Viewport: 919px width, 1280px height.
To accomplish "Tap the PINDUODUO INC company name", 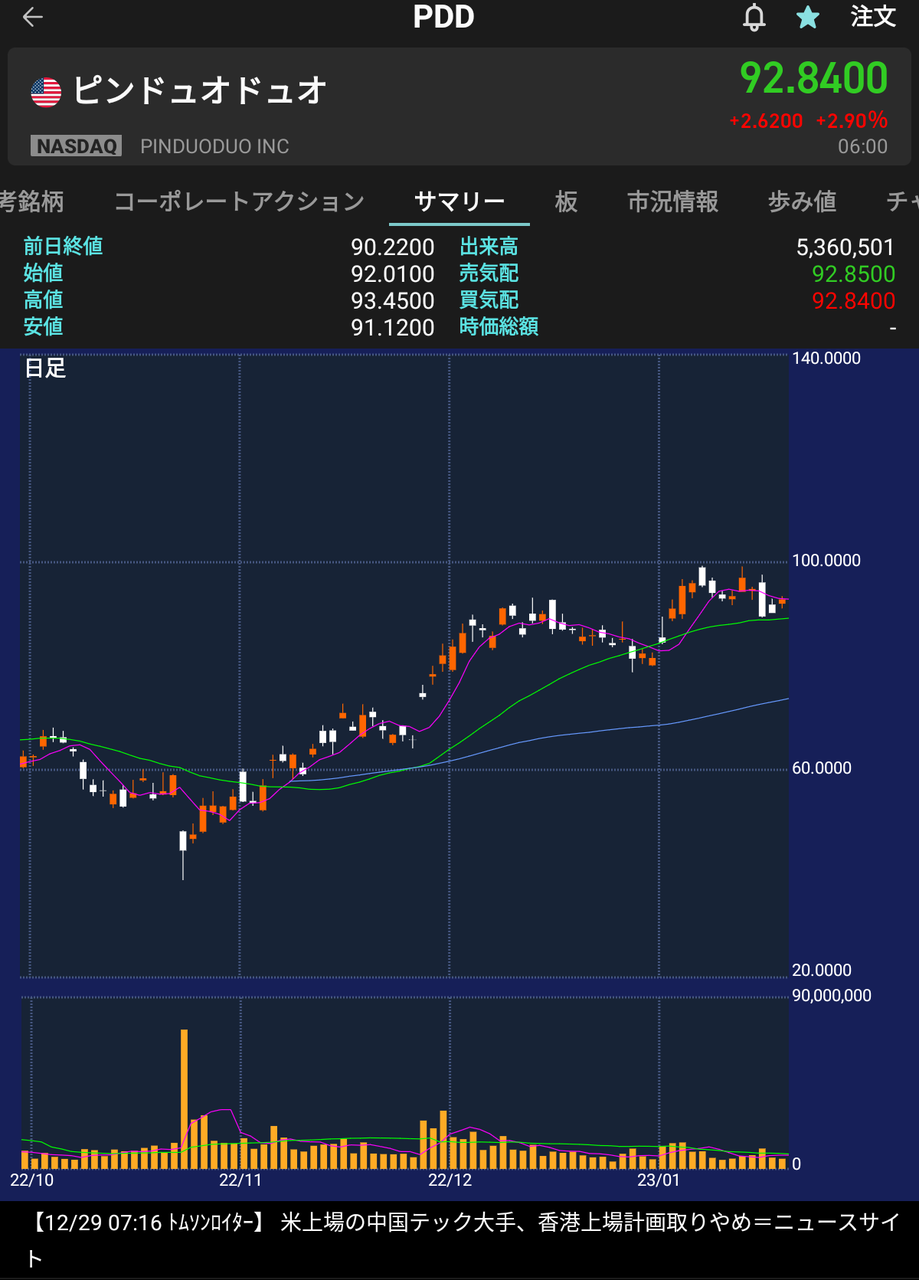I will pyautogui.click(x=215, y=146).
